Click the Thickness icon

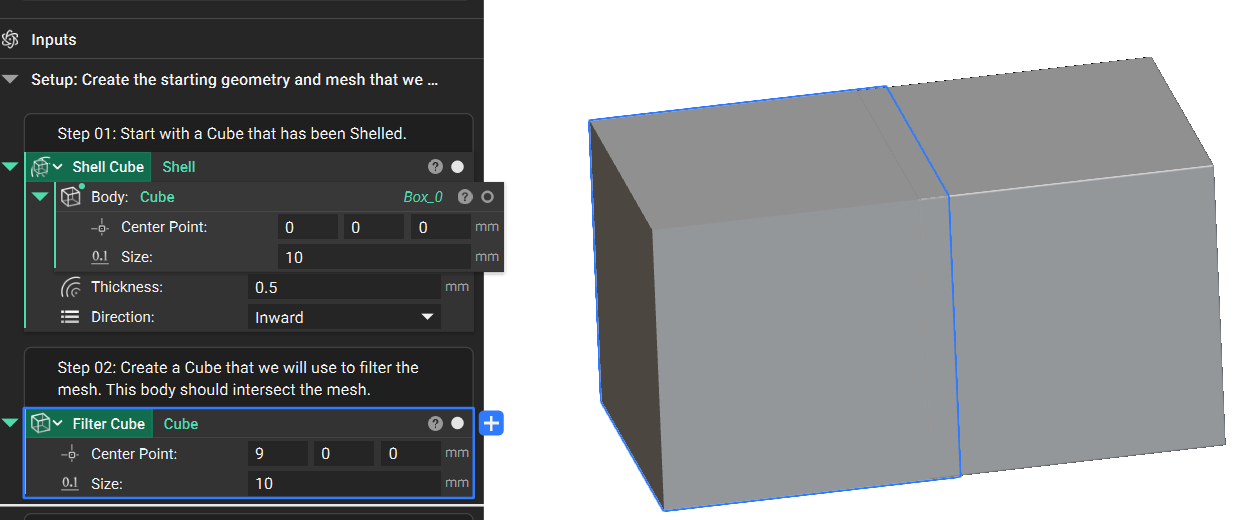point(70,288)
